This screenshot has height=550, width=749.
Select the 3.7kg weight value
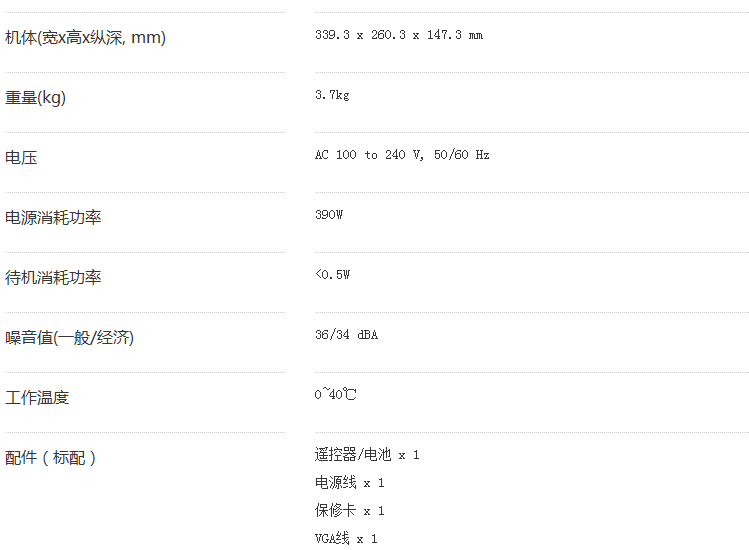pyautogui.click(x=332, y=95)
